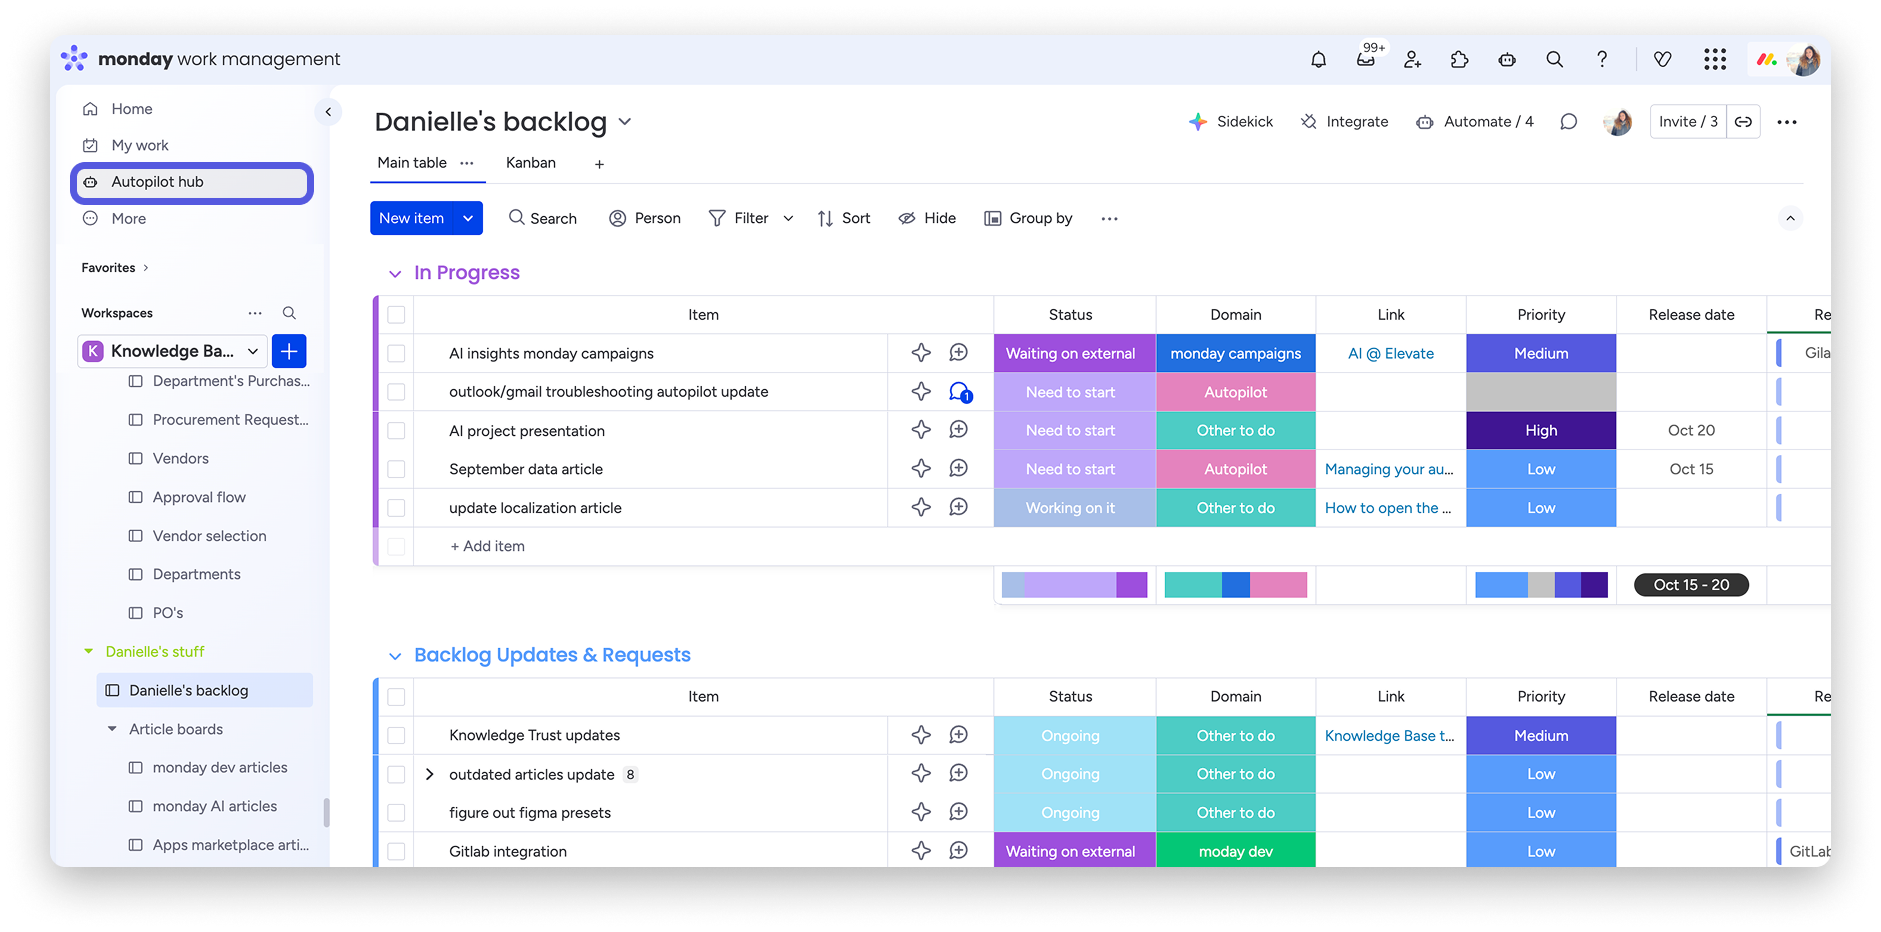This screenshot has height=932, width=1881.
Task: Search workspaces with the magnifier icon
Action: click(289, 313)
